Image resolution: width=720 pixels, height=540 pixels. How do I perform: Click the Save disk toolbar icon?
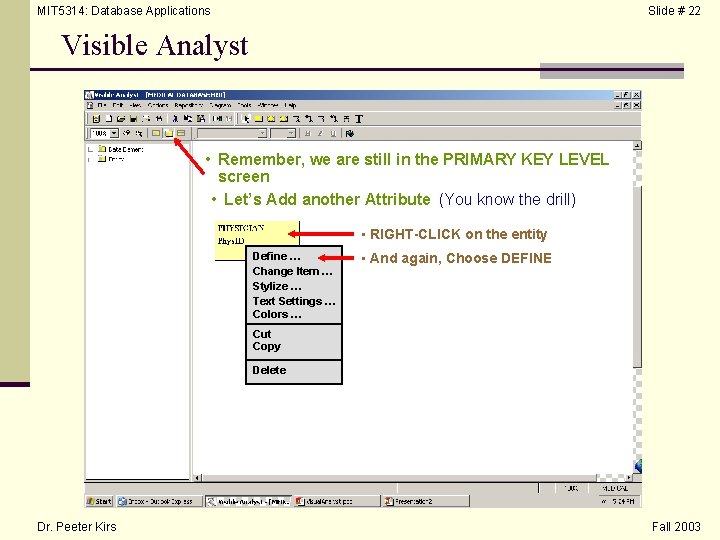click(133, 118)
